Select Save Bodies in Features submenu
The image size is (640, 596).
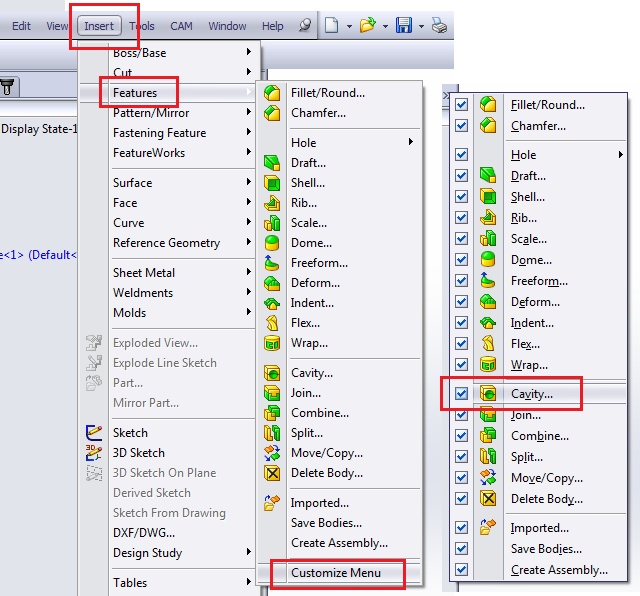point(326,523)
